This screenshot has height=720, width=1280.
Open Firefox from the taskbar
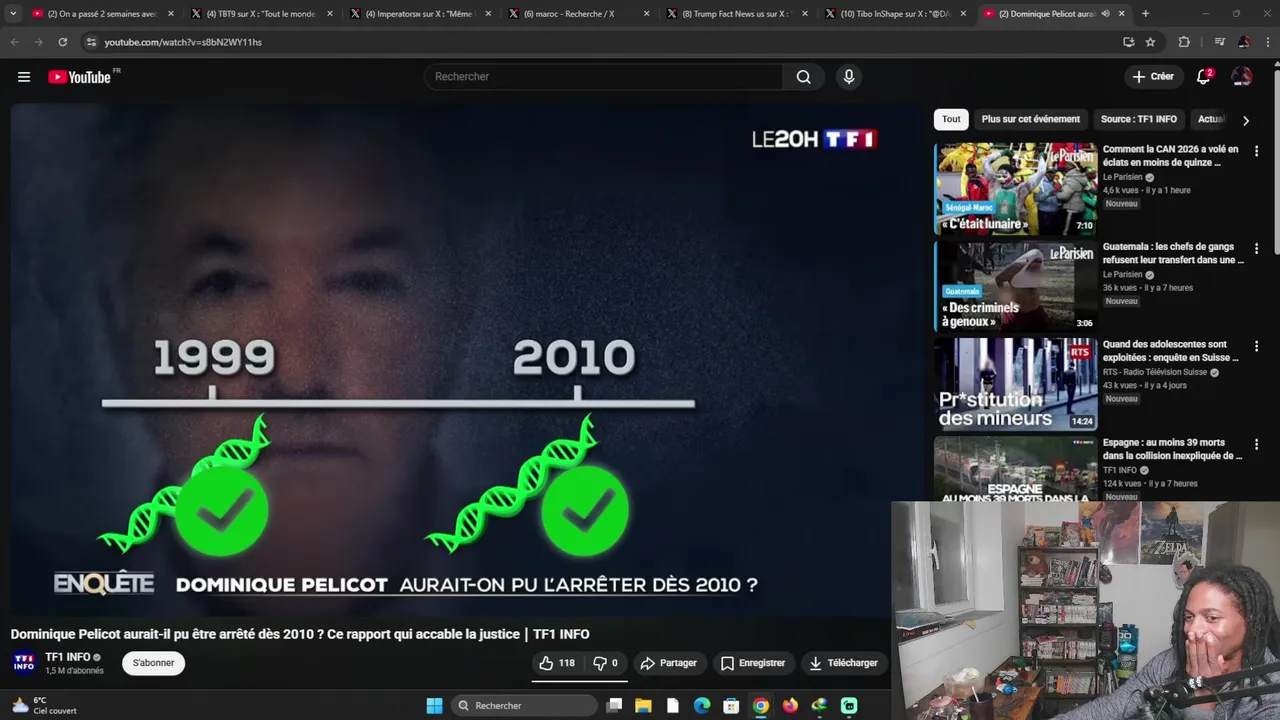pyautogui.click(x=790, y=706)
